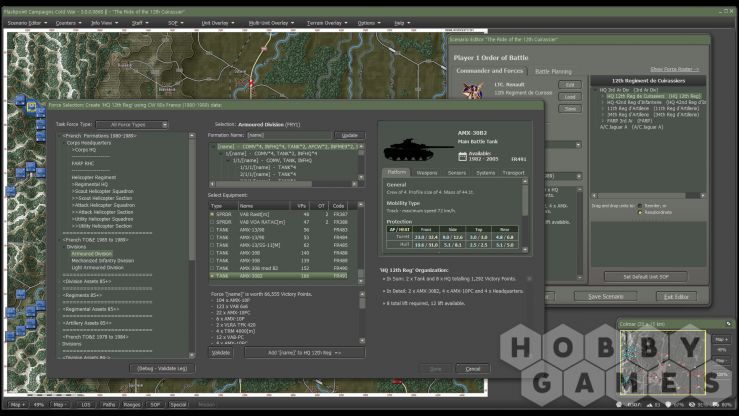Switch to the Platform tab
Screen dimensions: 739x416
coord(397,172)
